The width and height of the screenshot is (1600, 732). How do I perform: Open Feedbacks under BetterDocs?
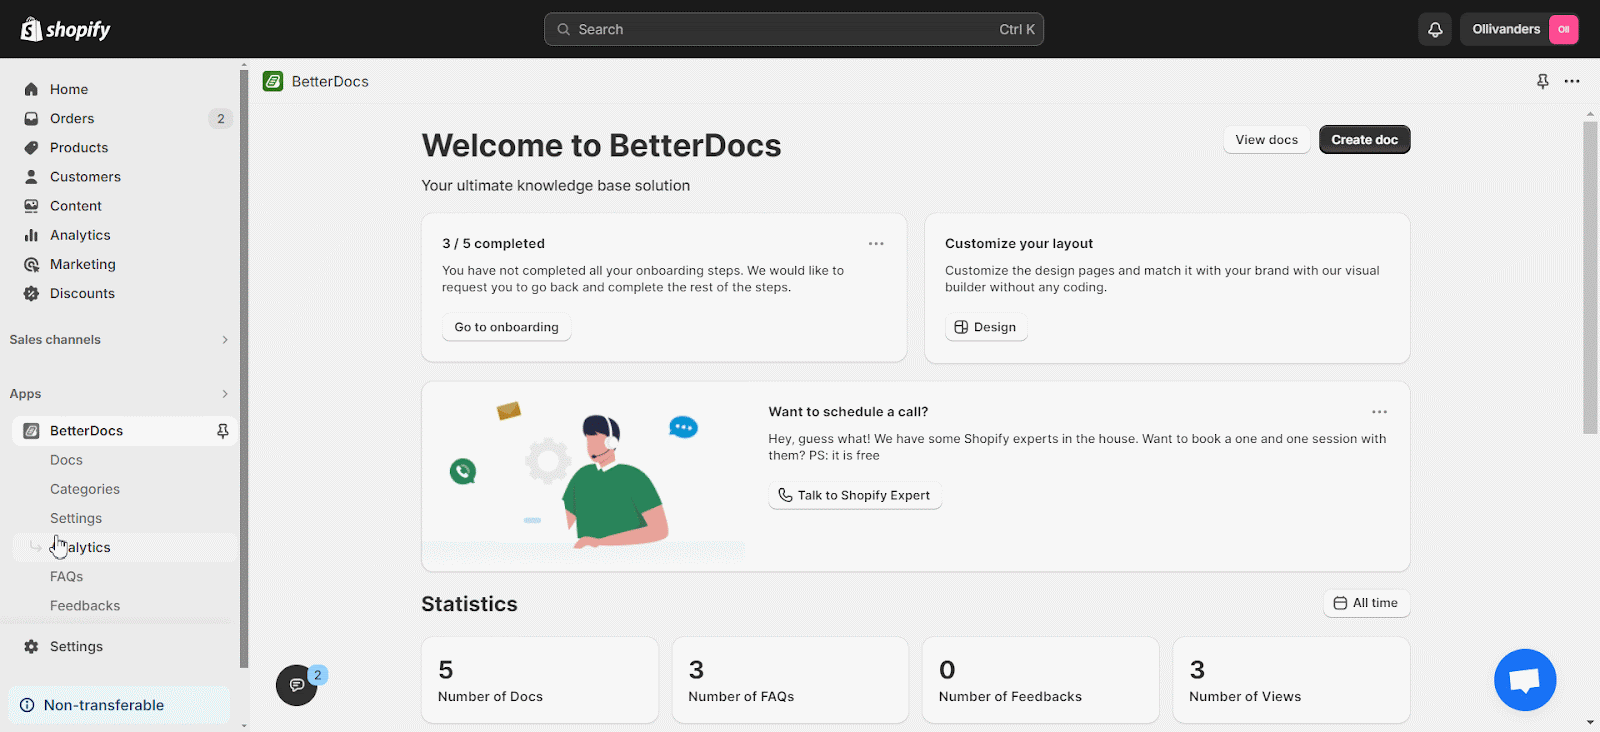point(85,606)
